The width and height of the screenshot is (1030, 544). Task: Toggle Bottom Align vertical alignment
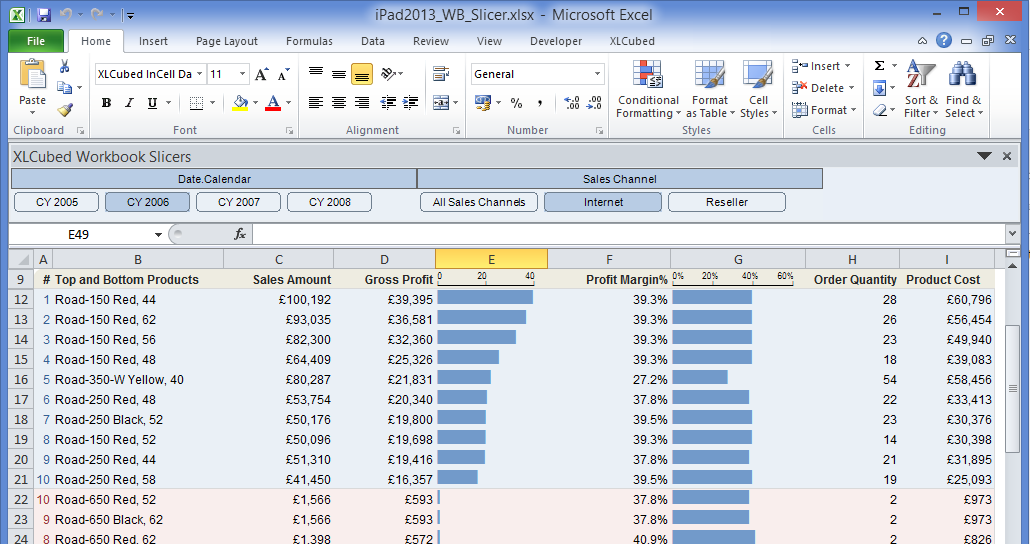[x=362, y=74]
